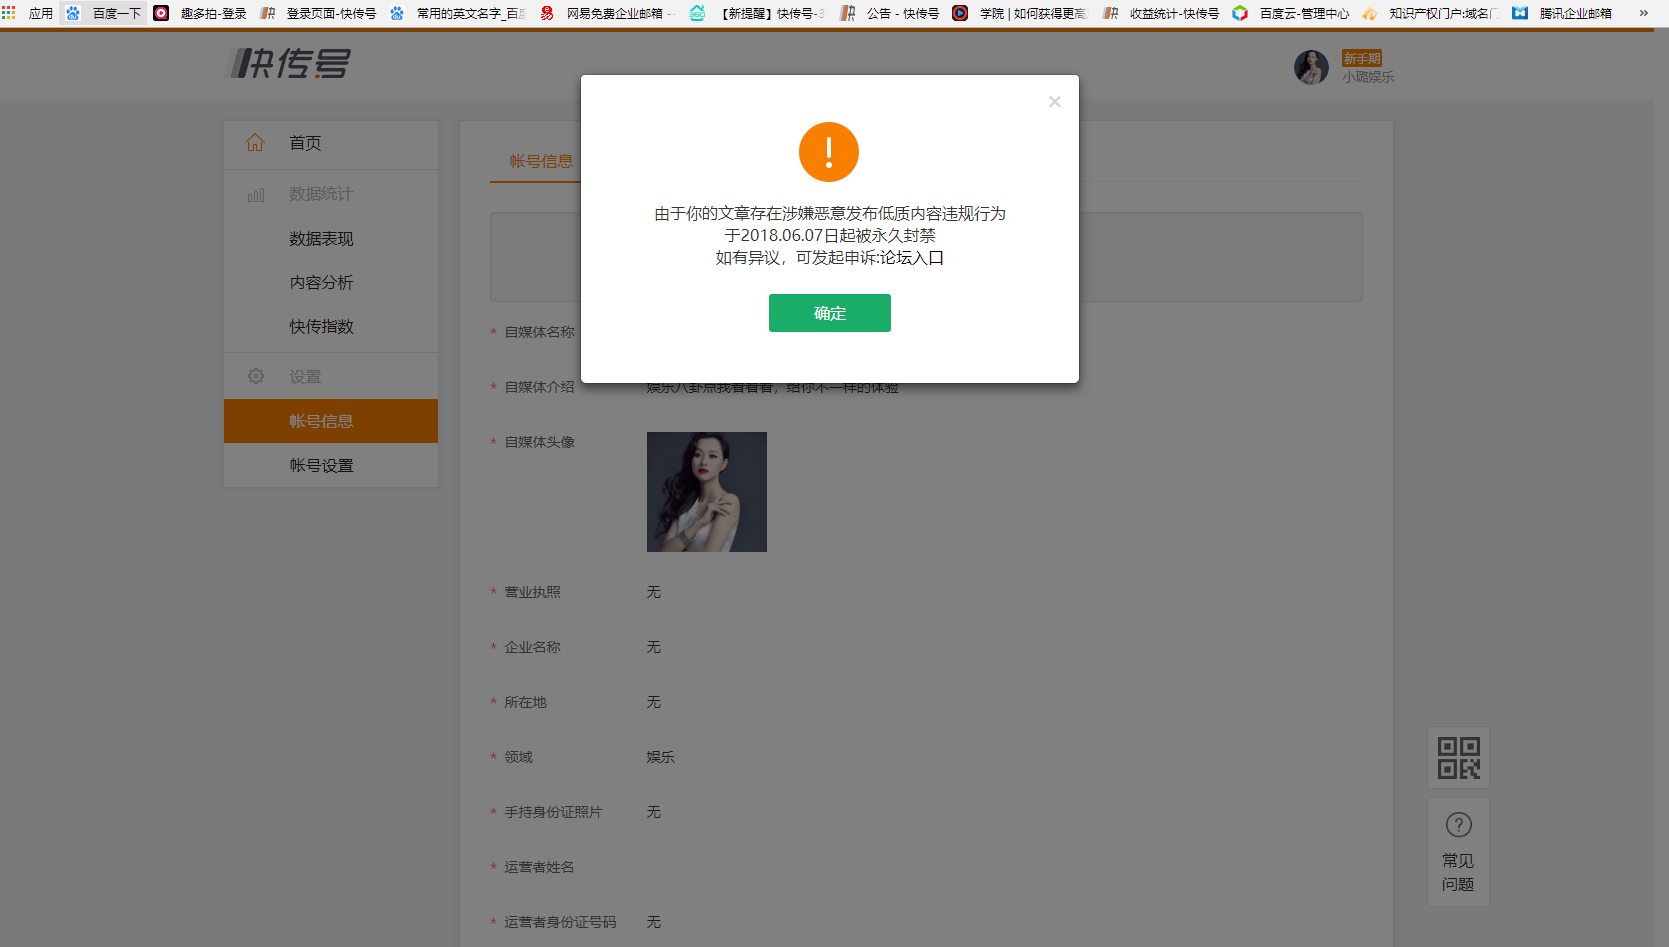Viewport: 1669px width, 947px height.
Task: Click the 首页 home icon in sidebar
Action: tap(255, 142)
